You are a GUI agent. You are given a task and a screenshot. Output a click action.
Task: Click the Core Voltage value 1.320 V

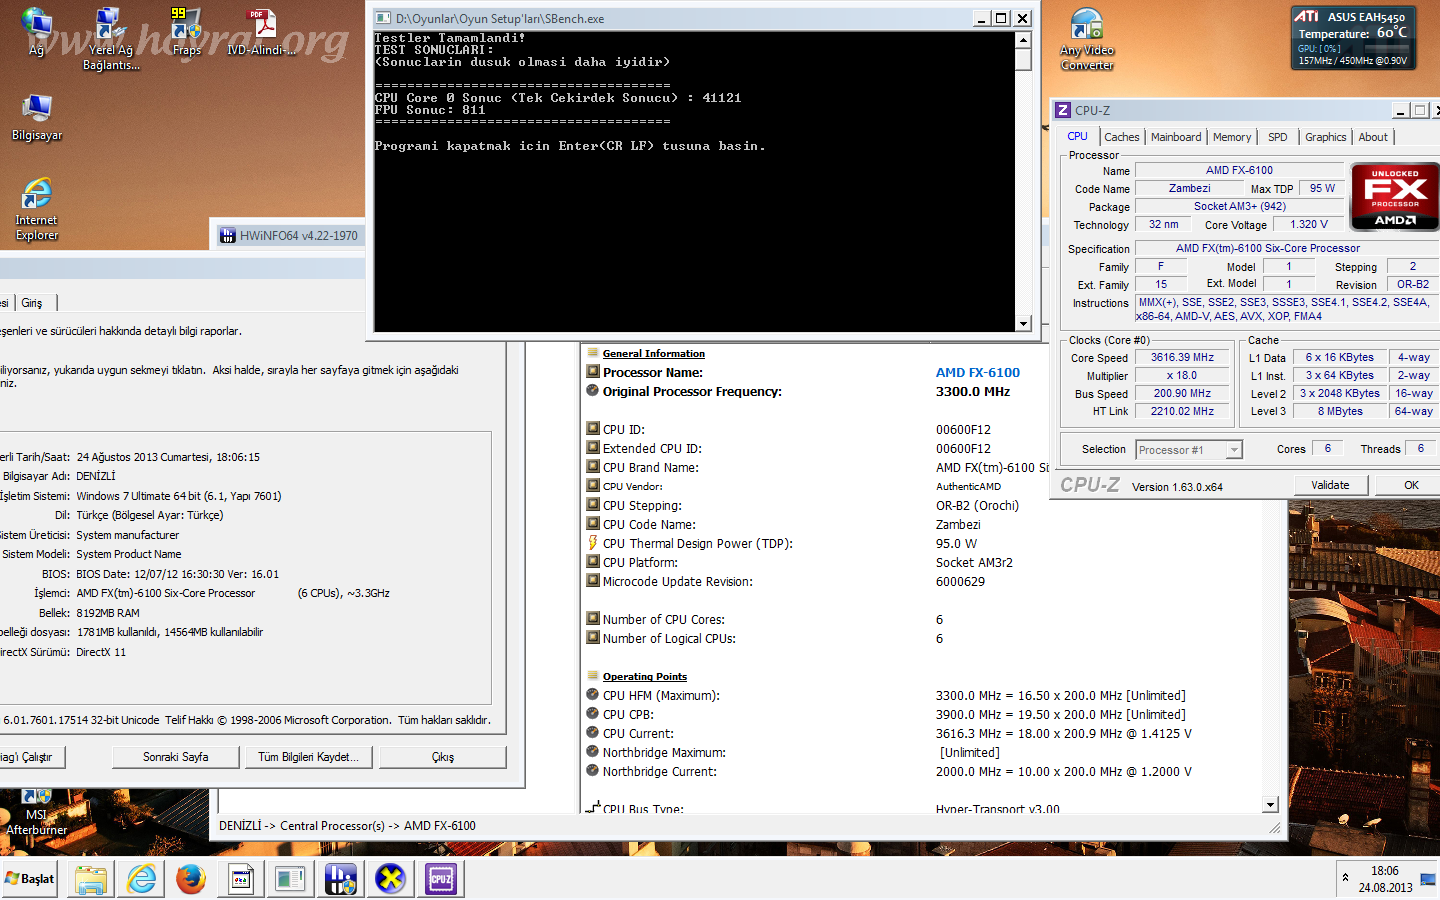(1308, 224)
